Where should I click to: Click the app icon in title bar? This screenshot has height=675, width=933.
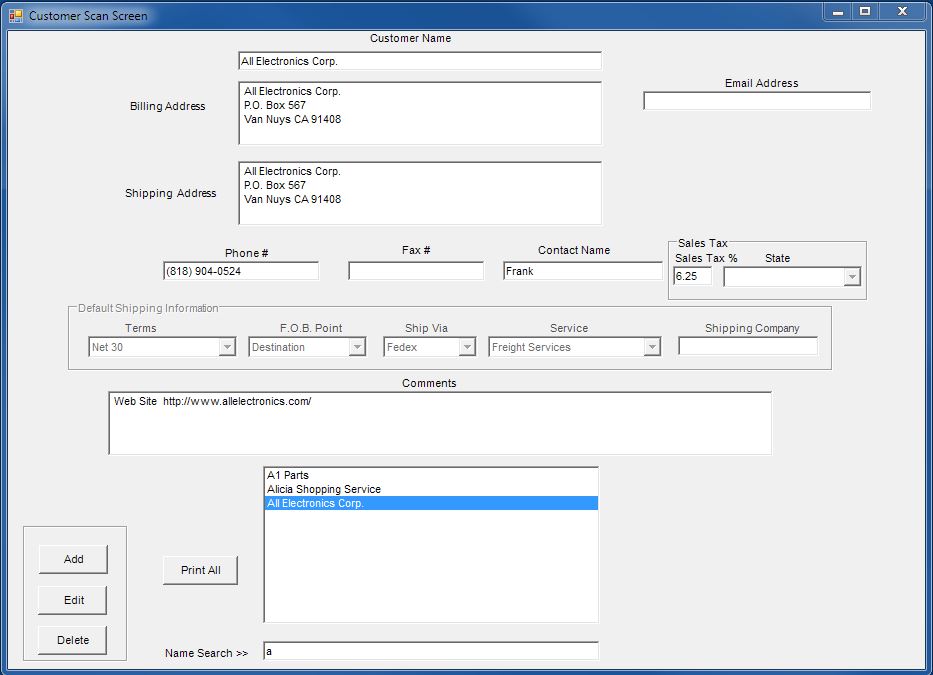[x=15, y=15]
